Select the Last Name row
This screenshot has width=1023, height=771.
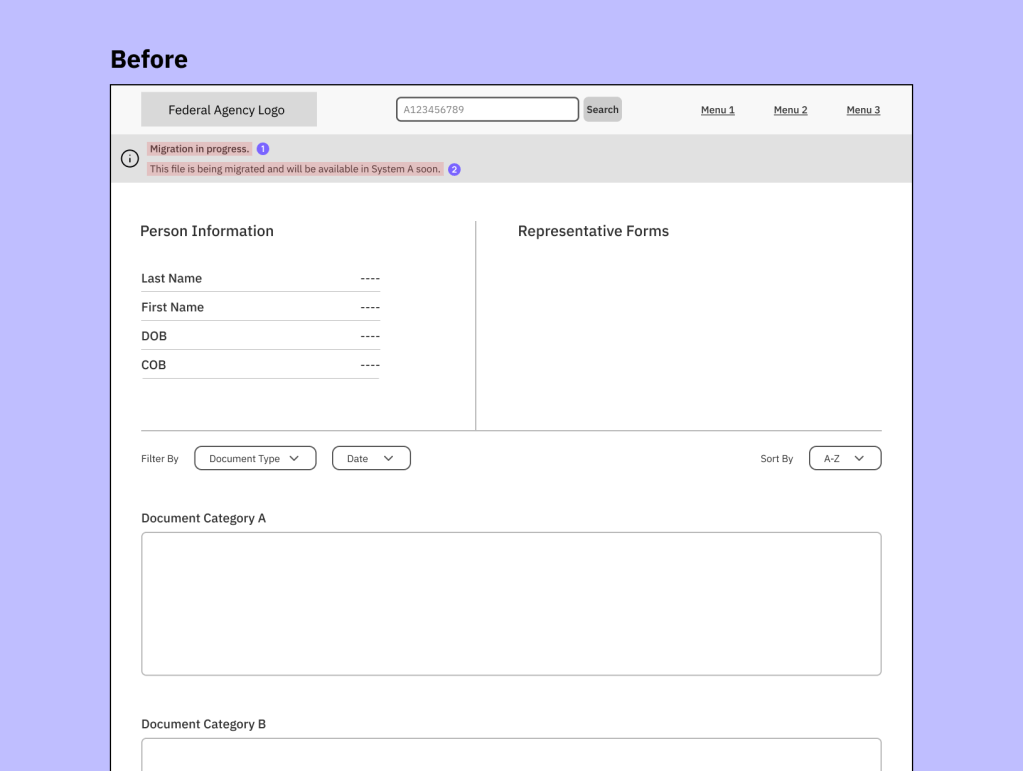pyautogui.click(x=260, y=279)
